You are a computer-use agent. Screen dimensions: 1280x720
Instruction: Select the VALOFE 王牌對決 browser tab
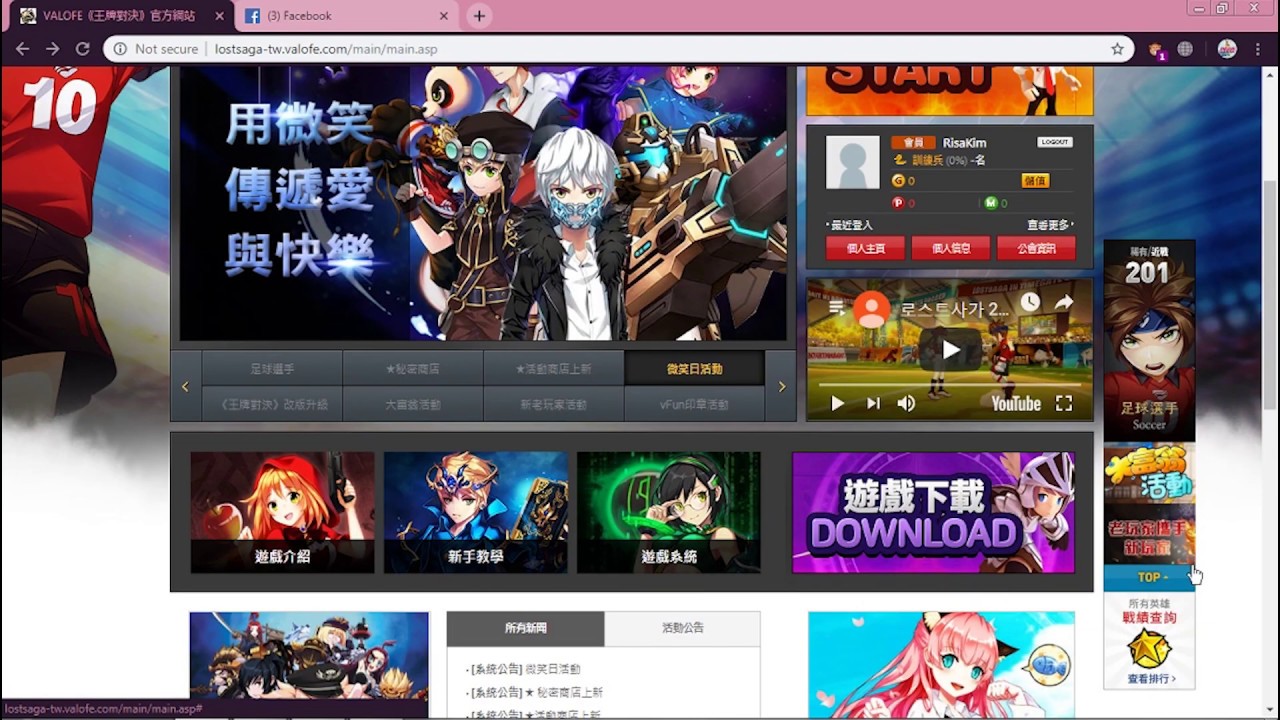point(118,16)
